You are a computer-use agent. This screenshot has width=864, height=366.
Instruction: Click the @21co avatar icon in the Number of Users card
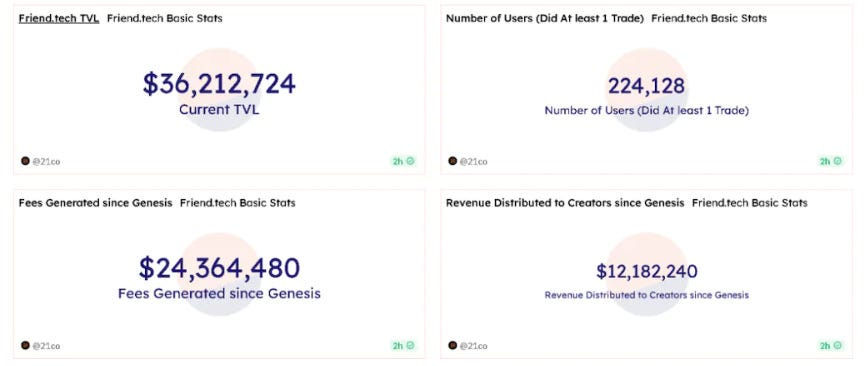tap(452, 161)
